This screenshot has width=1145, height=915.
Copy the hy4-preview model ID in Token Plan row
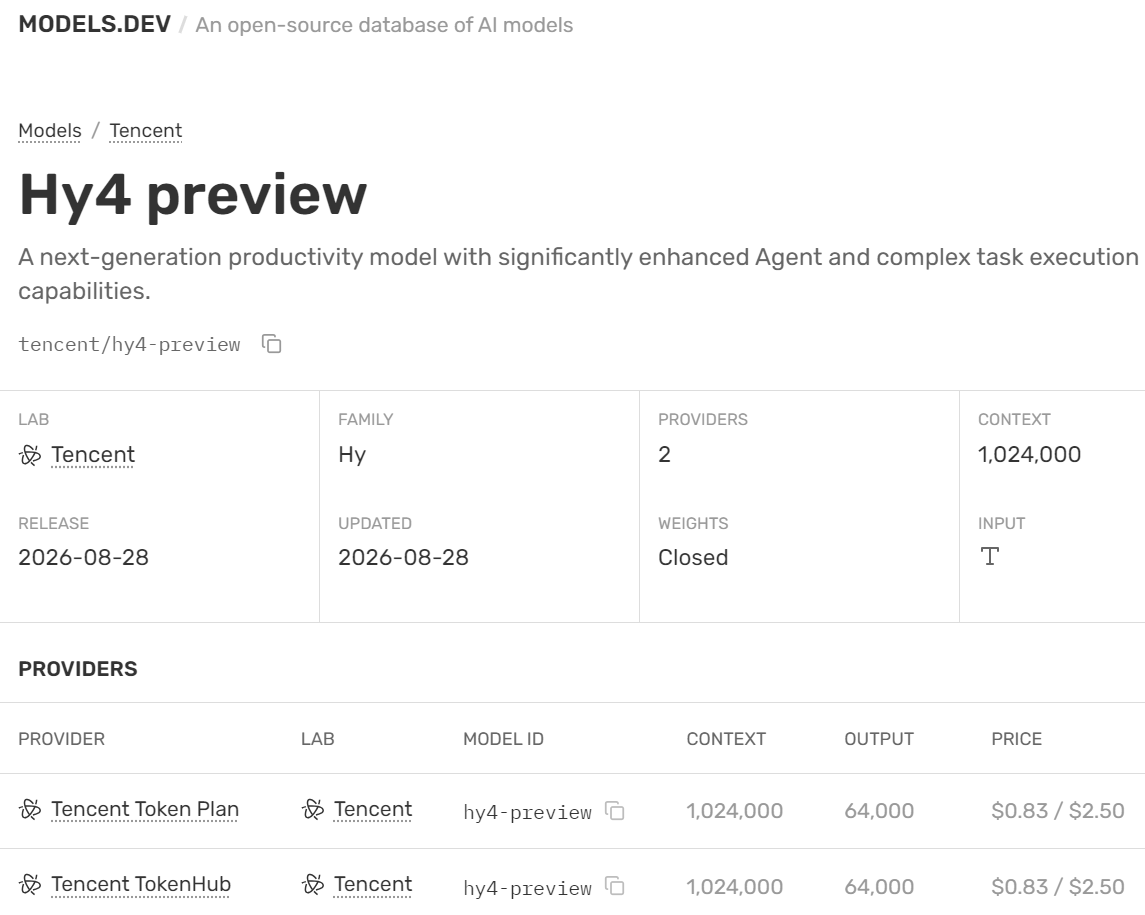tap(615, 811)
